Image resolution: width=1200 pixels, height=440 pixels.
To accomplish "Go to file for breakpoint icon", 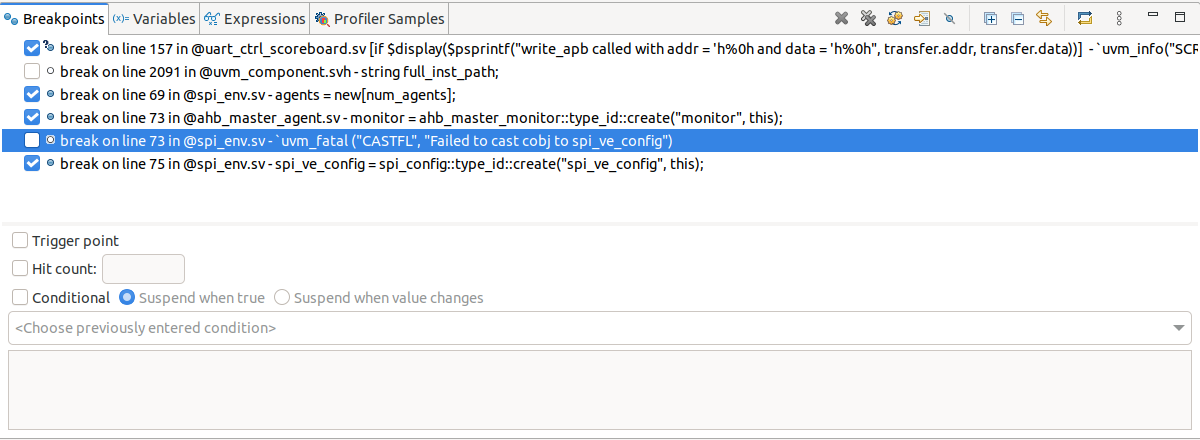I will click(x=922, y=18).
